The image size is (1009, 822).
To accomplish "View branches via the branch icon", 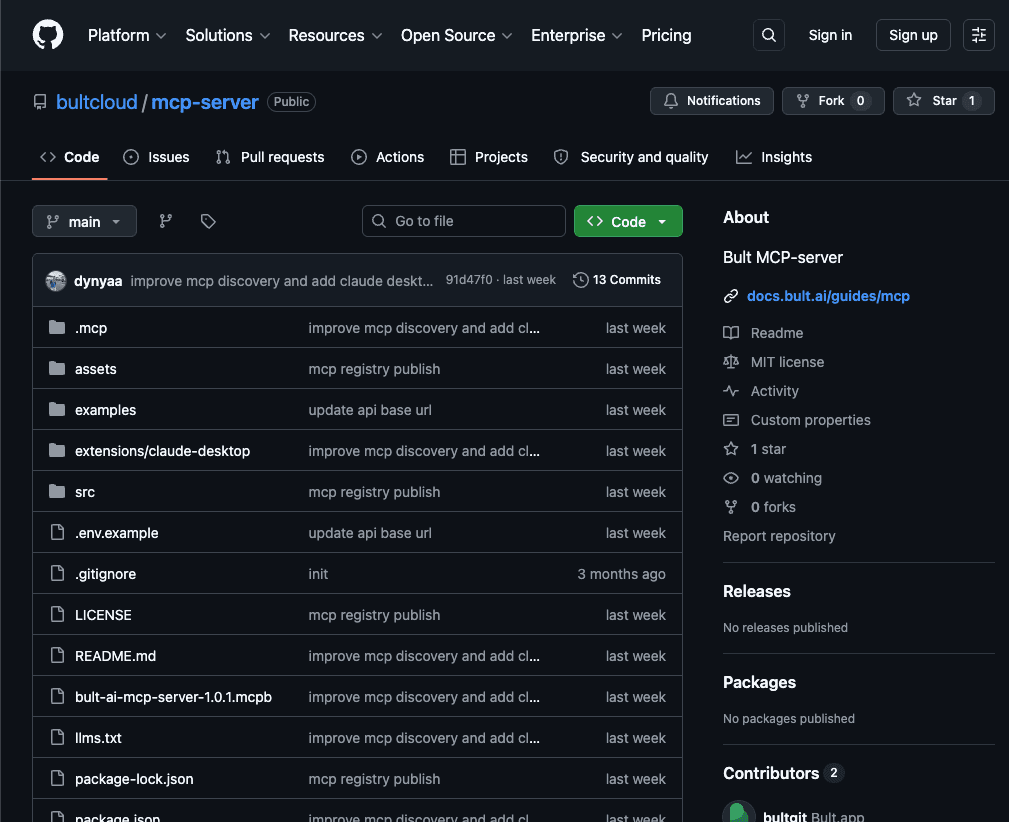I will coord(165,221).
